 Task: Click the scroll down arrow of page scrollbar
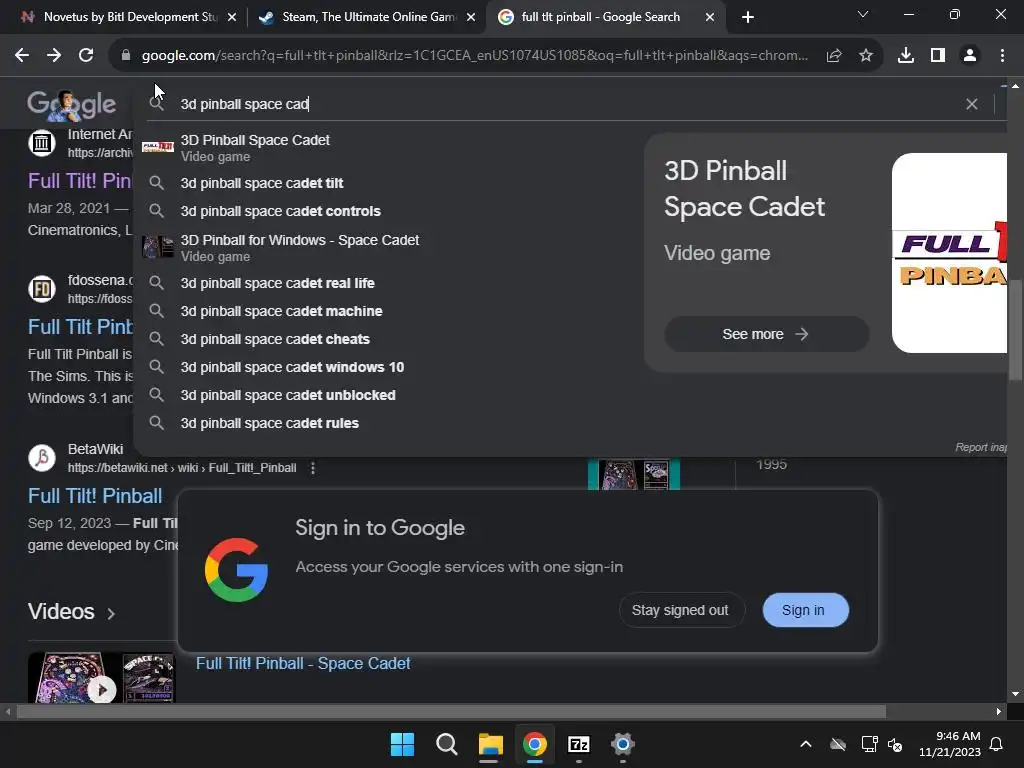(x=1015, y=694)
